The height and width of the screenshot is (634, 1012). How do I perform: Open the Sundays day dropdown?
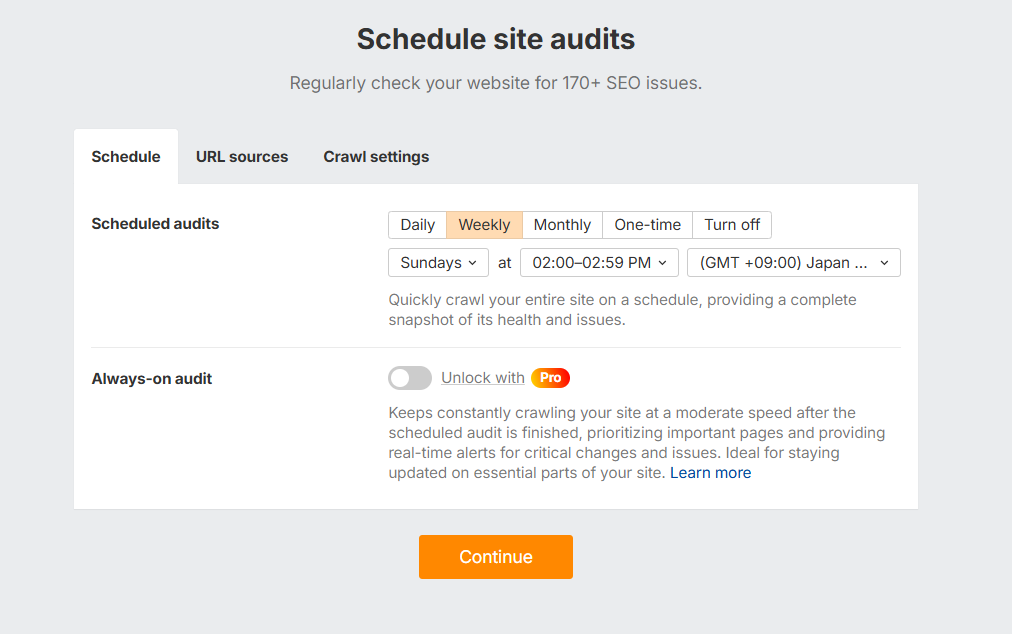pos(438,263)
